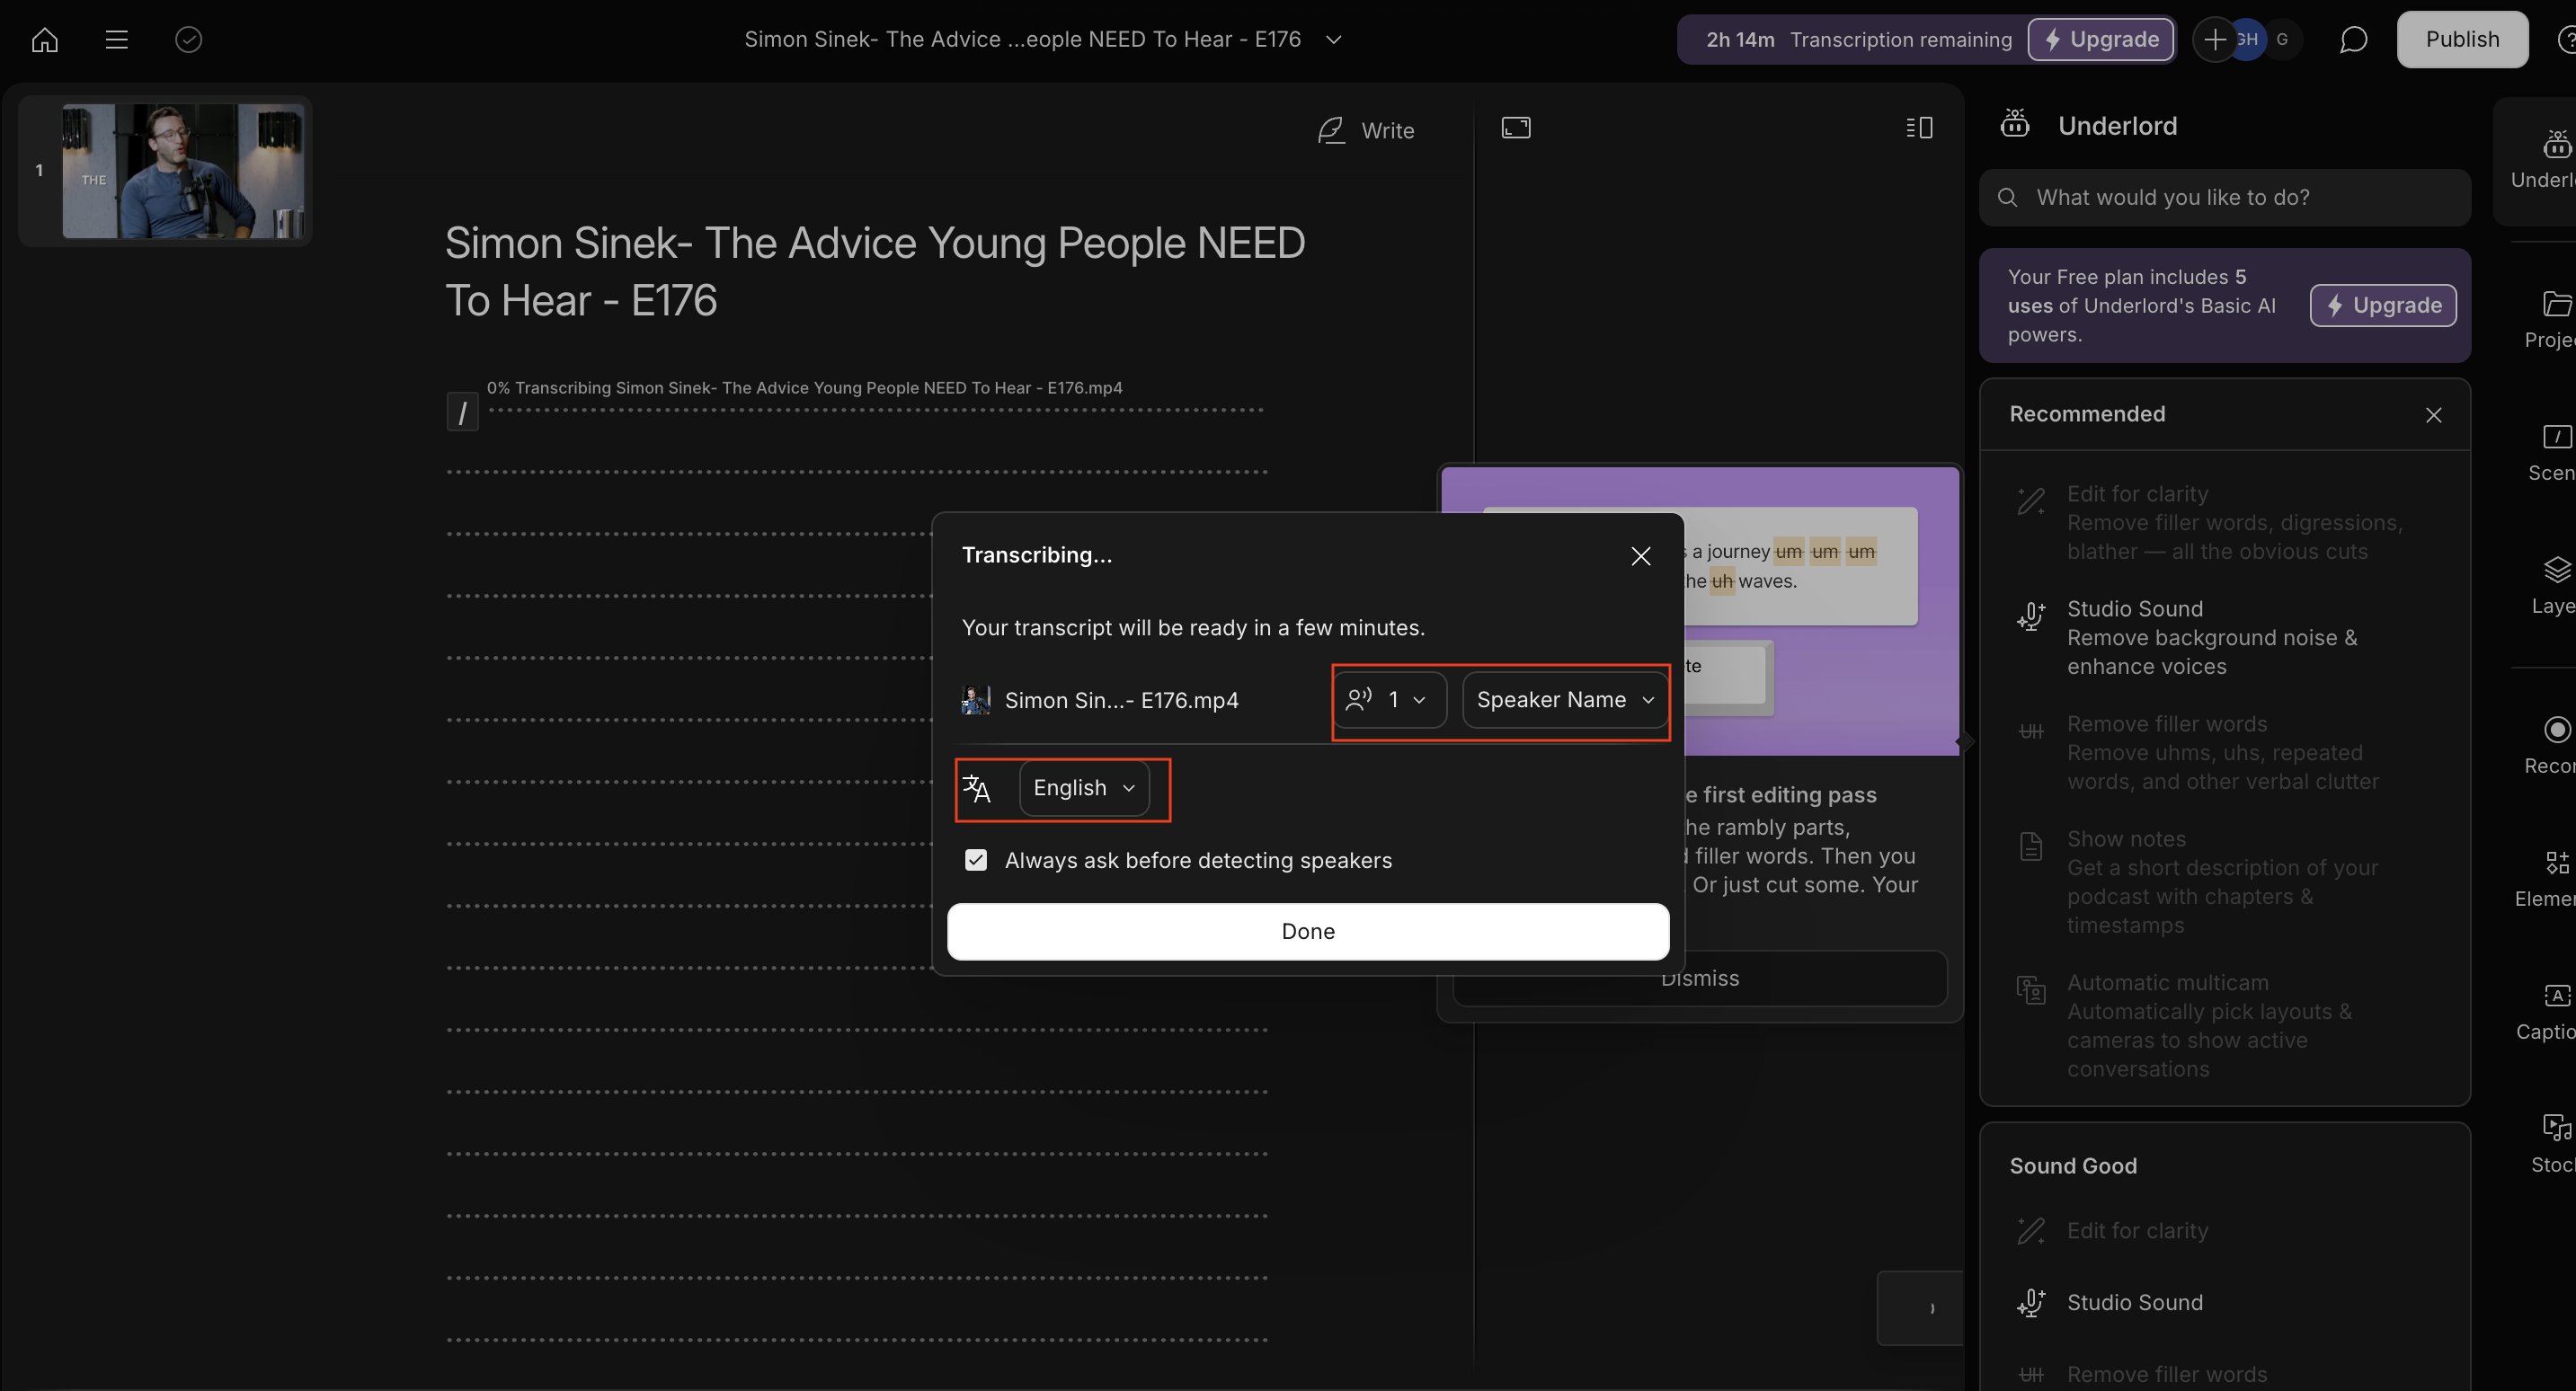This screenshot has height=1391, width=2576.
Task: Select Remove filler words under Sound Good
Action: 2166,1374
